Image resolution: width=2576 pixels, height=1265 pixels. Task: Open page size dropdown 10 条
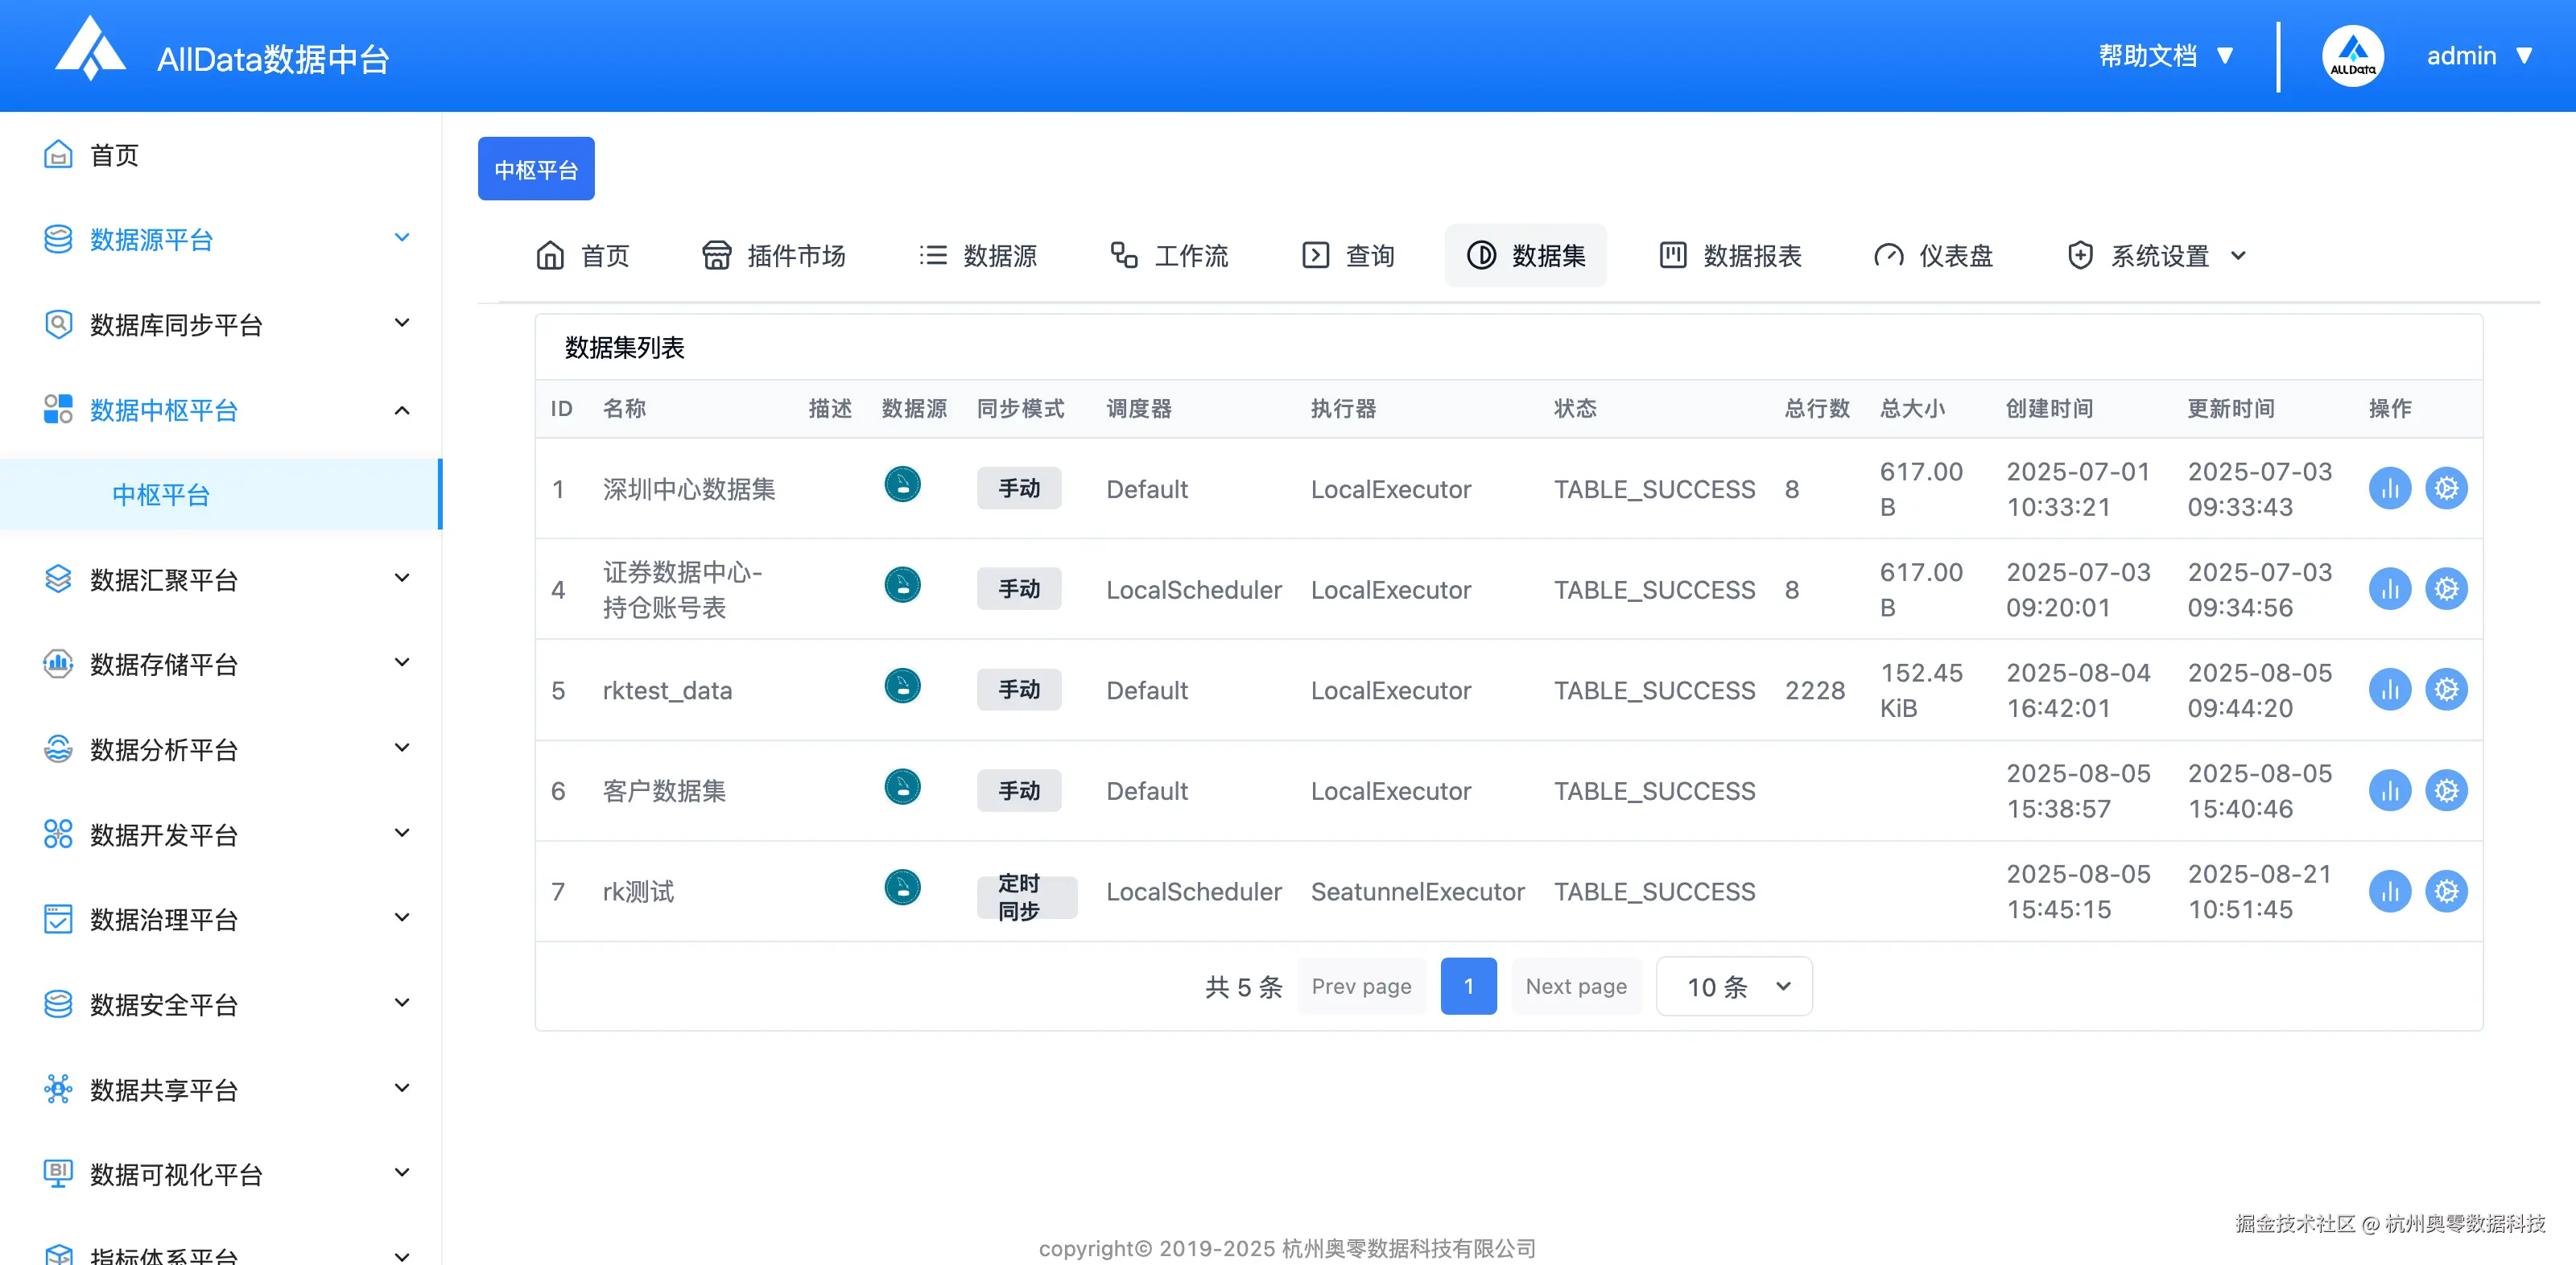[1733, 987]
